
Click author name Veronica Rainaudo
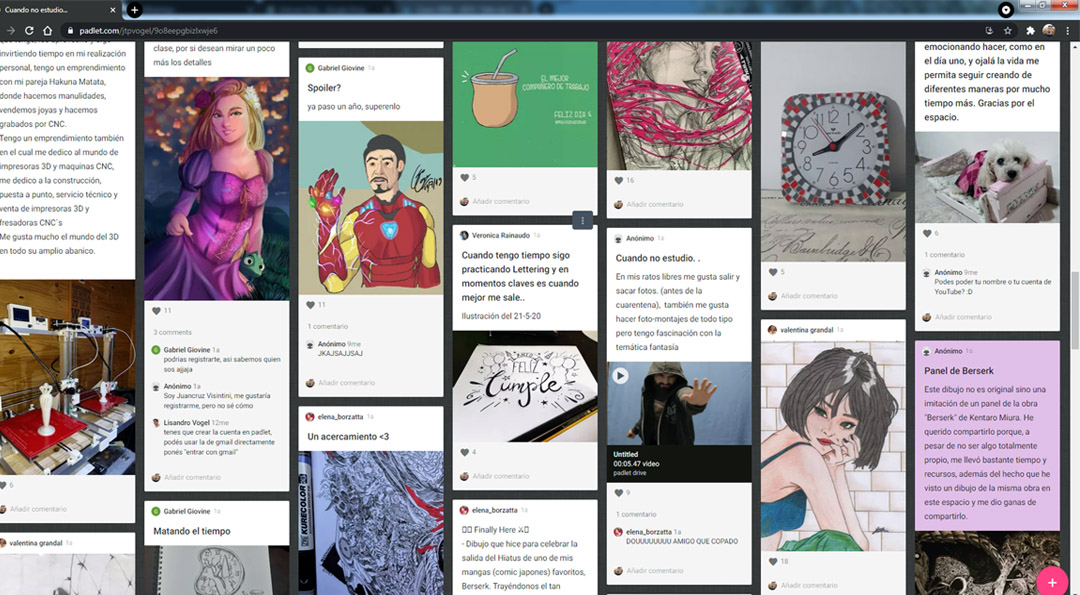click(x=501, y=236)
